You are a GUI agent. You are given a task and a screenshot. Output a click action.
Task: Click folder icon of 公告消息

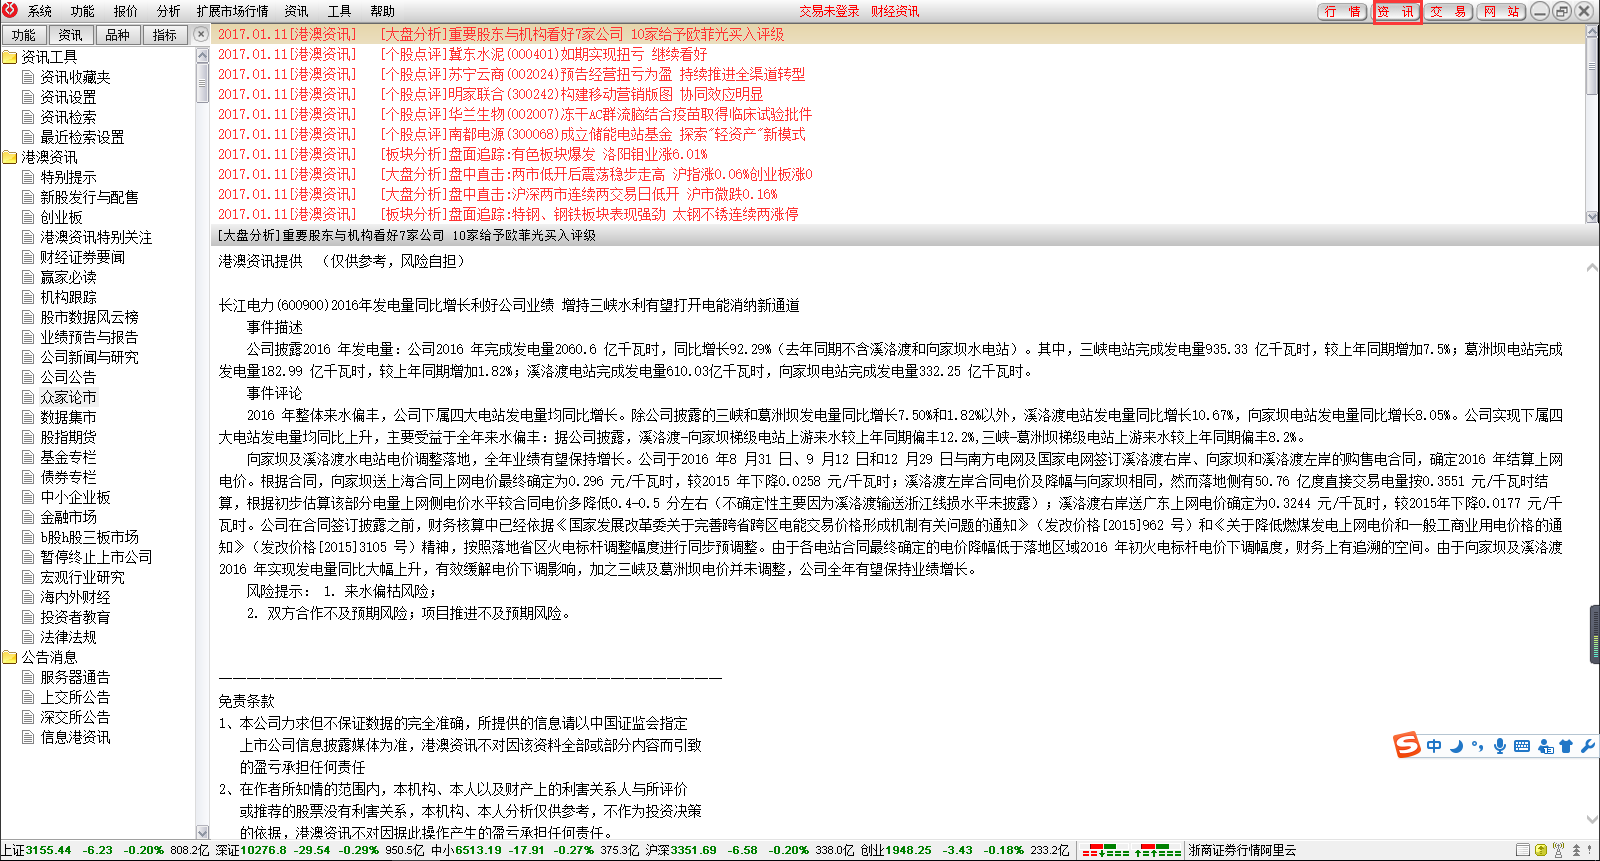(10, 657)
